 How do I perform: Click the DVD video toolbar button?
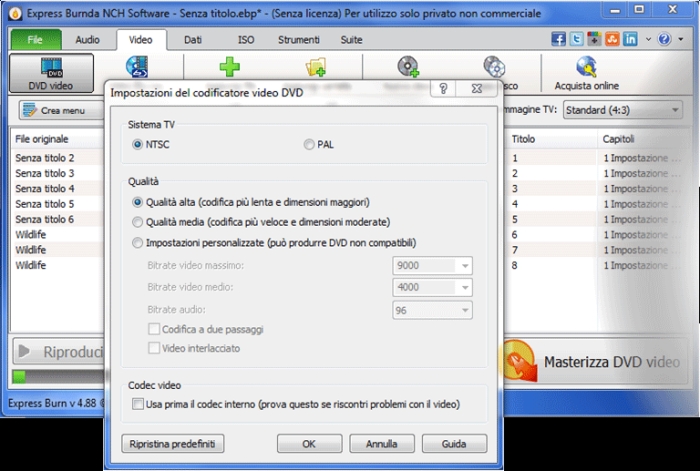point(51,73)
